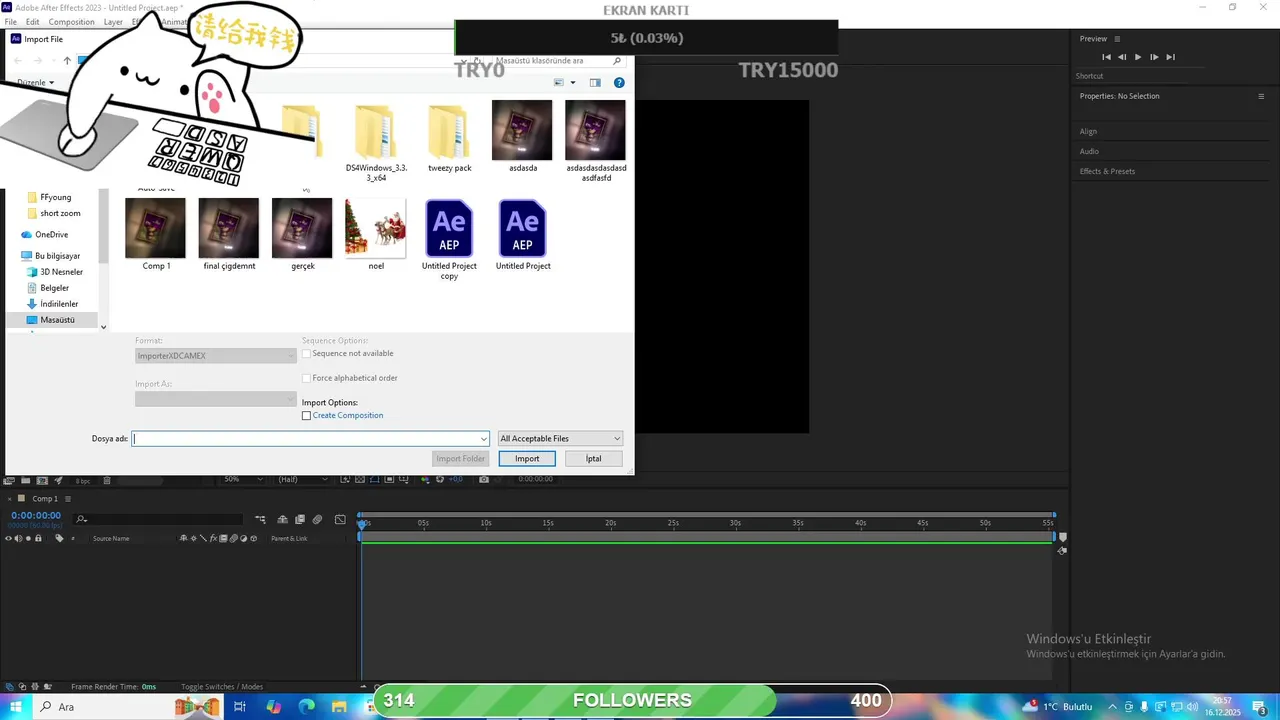Click the İptal cancel button
This screenshot has width=1280, height=720.
click(593, 458)
